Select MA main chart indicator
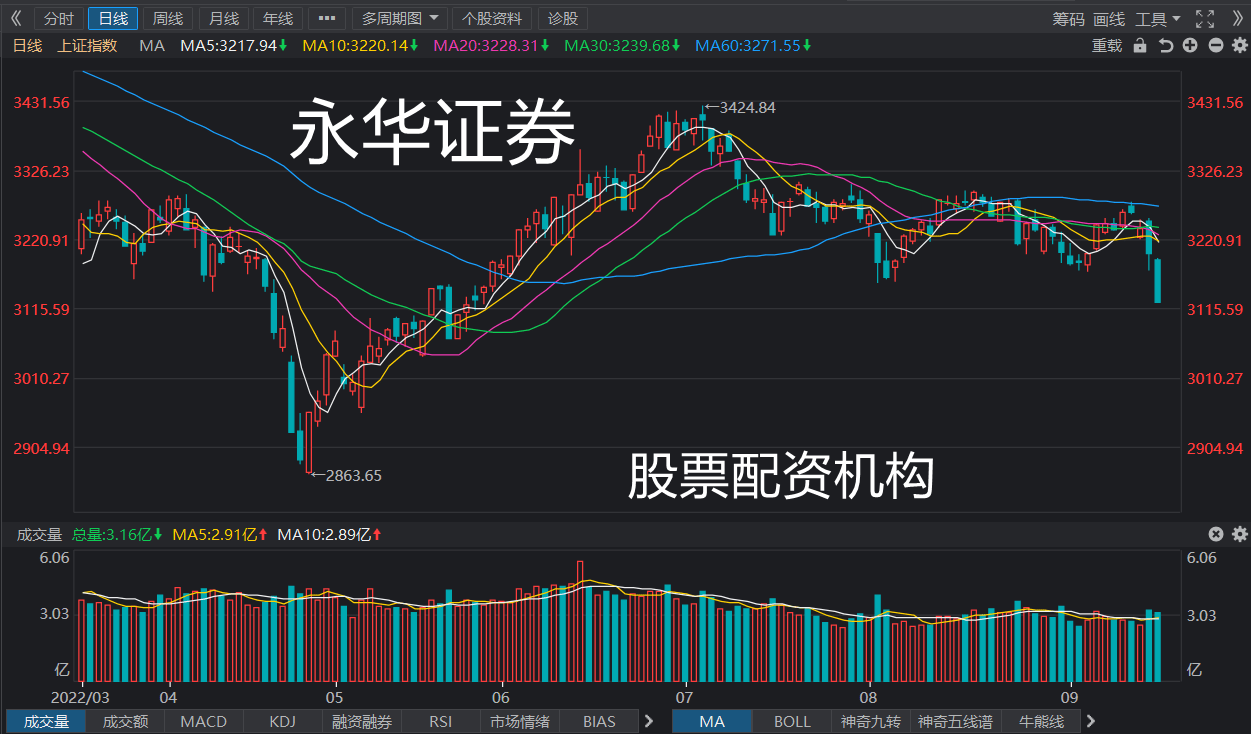This screenshot has width=1251, height=734. point(712,721)
